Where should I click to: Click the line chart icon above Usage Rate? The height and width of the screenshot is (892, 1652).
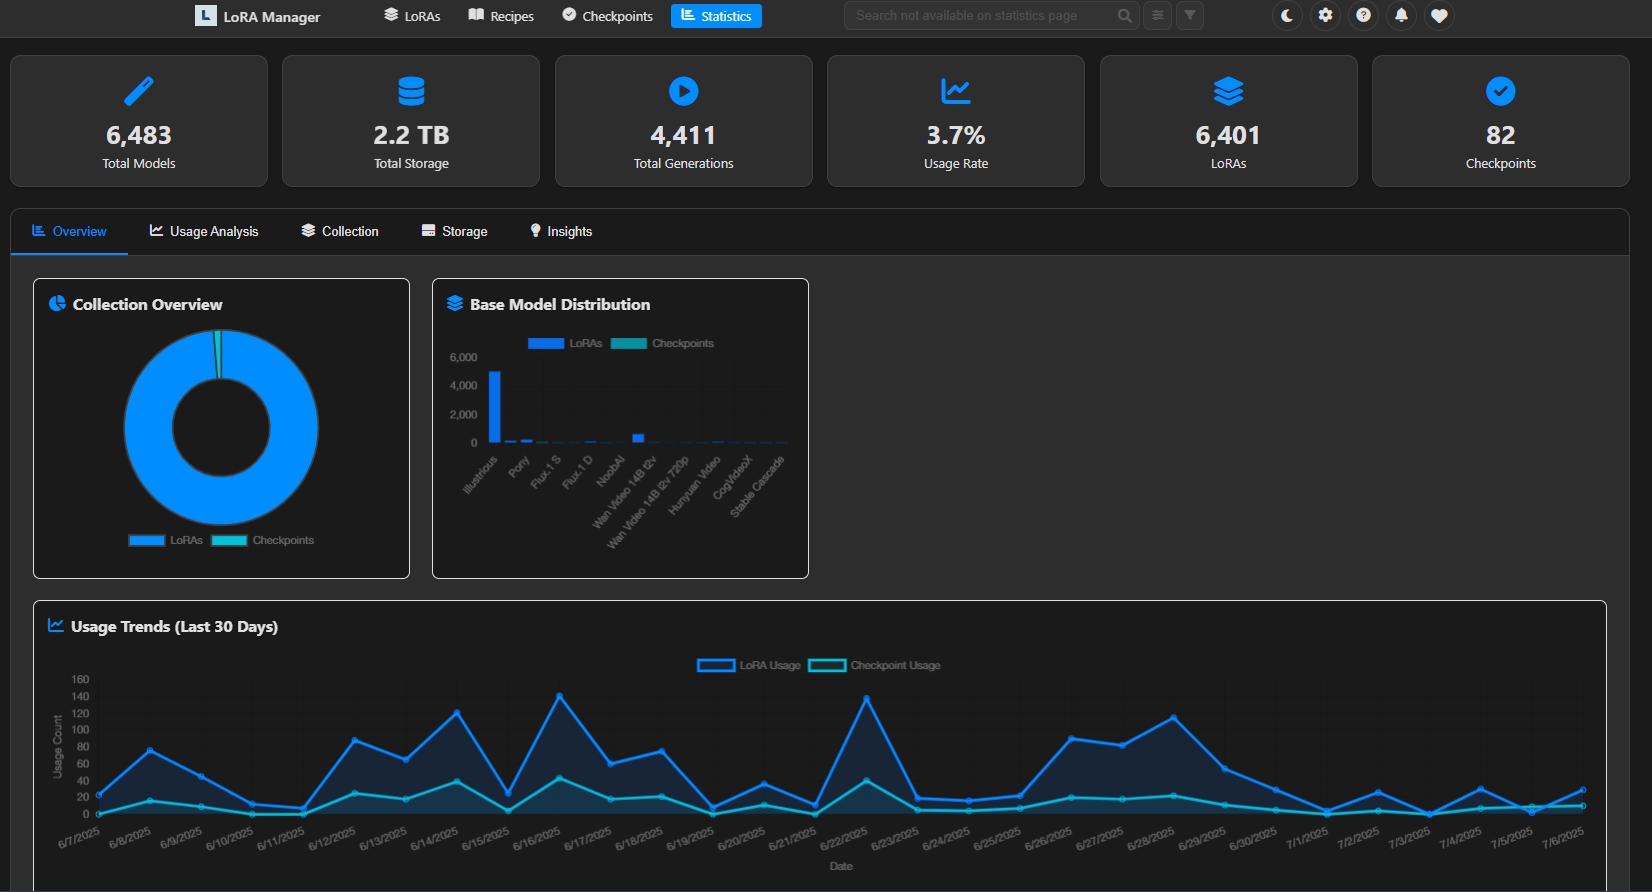coord(956,91)
